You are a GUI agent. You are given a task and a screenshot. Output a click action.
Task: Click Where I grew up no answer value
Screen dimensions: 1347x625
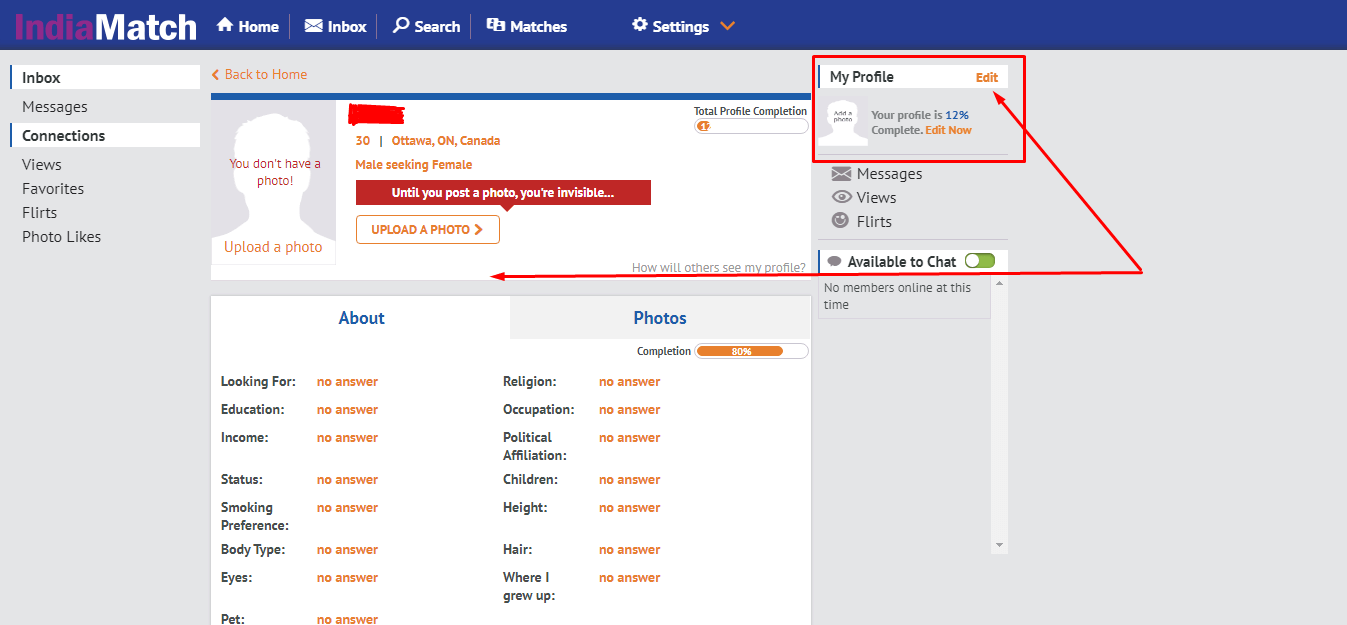tap(629, 578)
